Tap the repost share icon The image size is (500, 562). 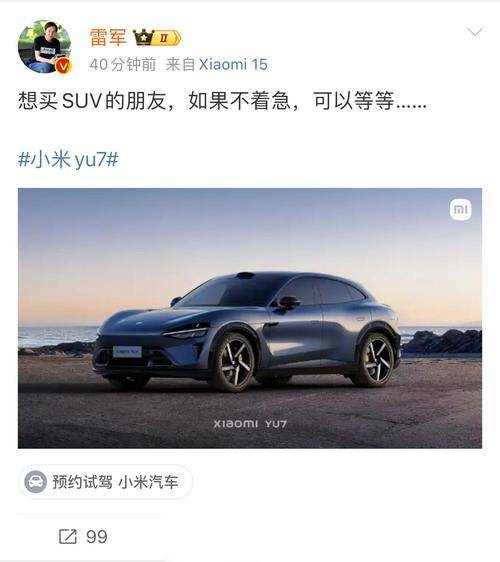pyautogui.click(x=68, y=537)
